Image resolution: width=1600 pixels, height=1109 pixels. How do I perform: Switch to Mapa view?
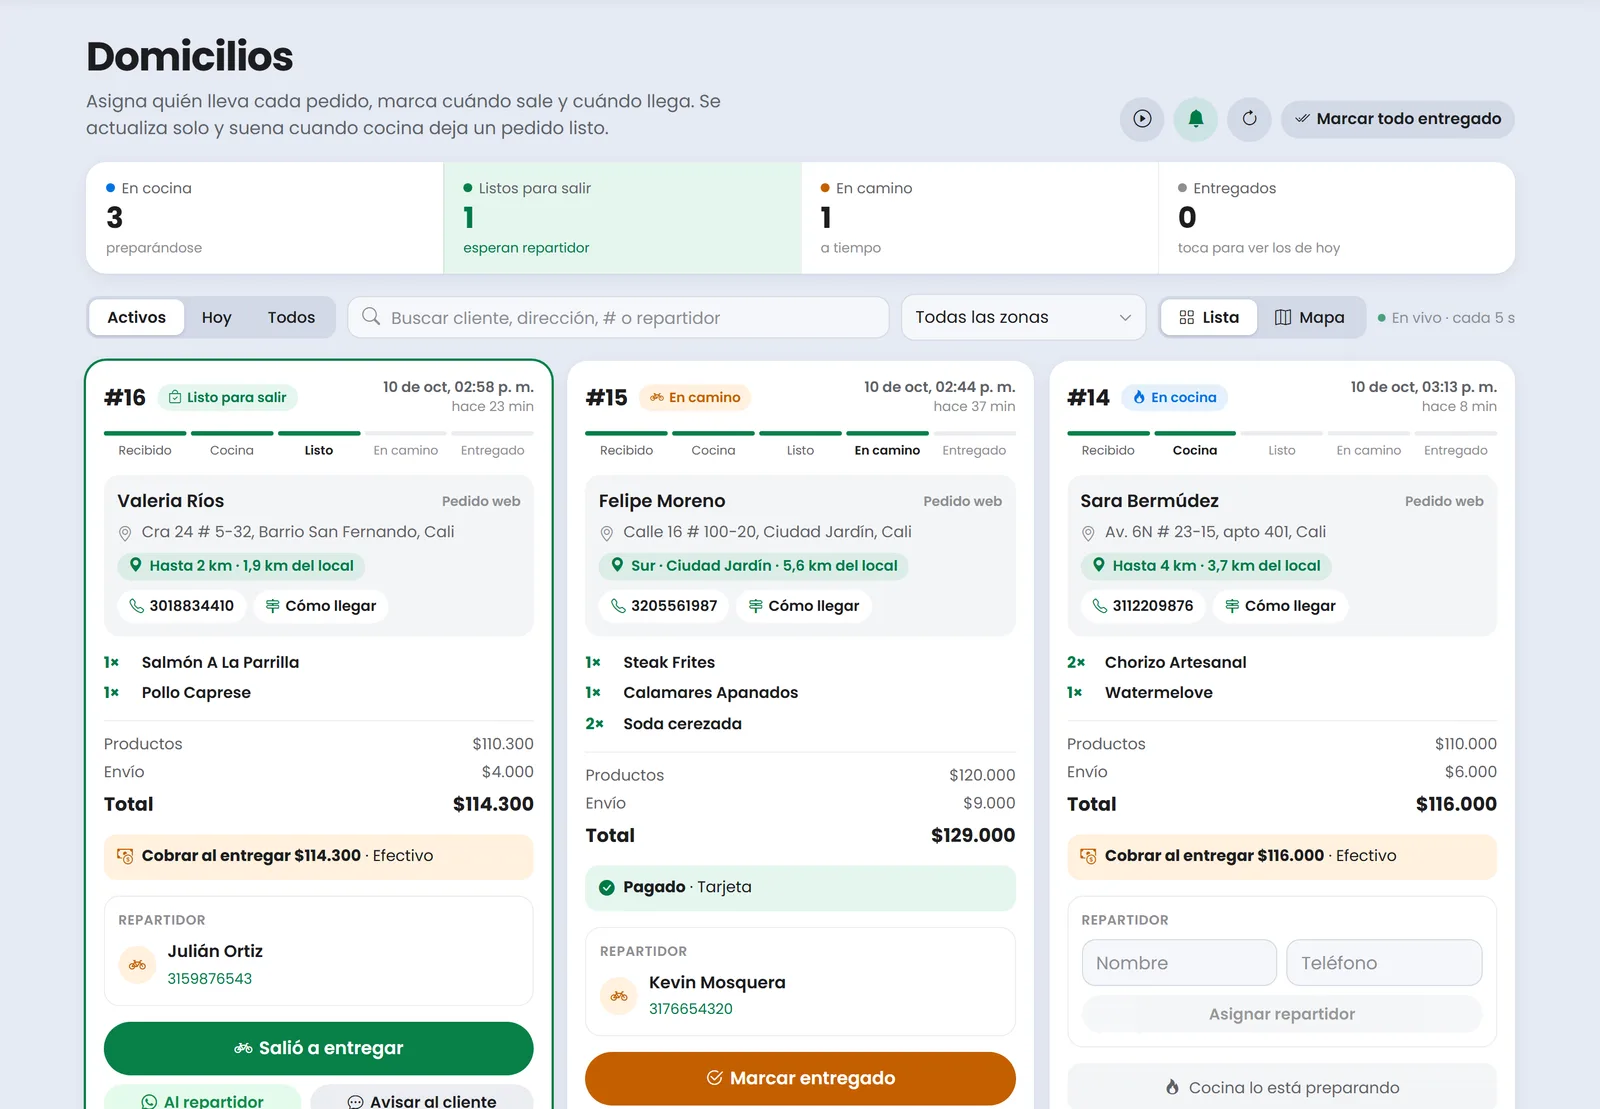point(1310,318)
